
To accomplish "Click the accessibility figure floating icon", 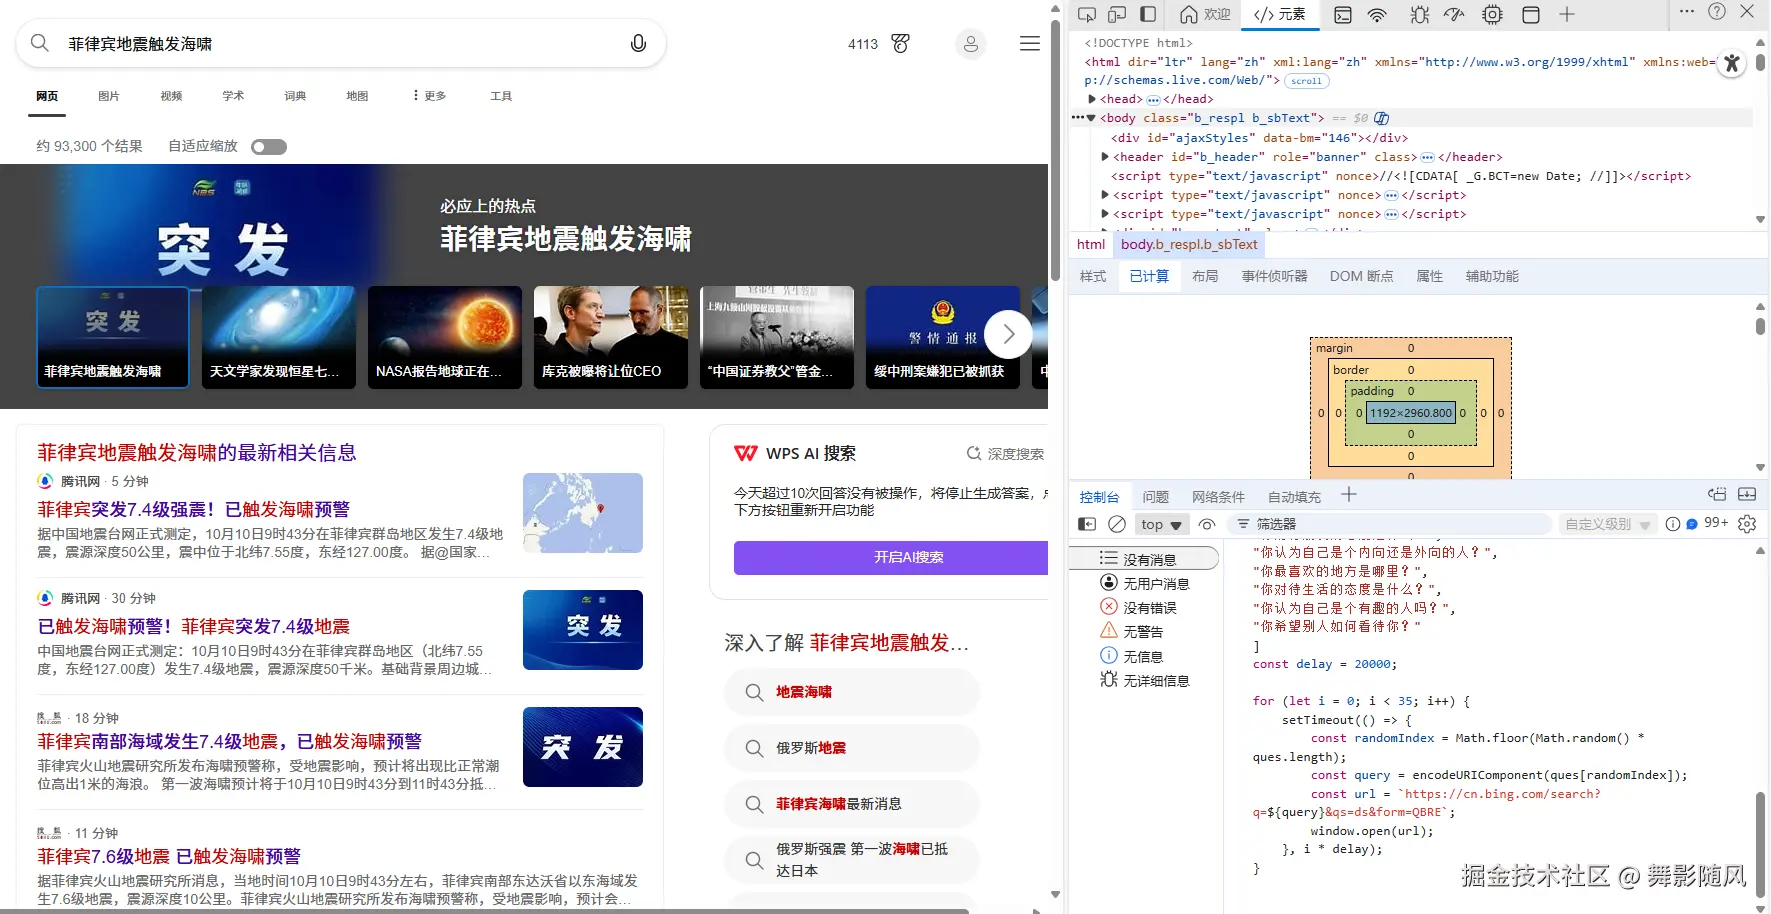I will click(x=1732, y=63).
